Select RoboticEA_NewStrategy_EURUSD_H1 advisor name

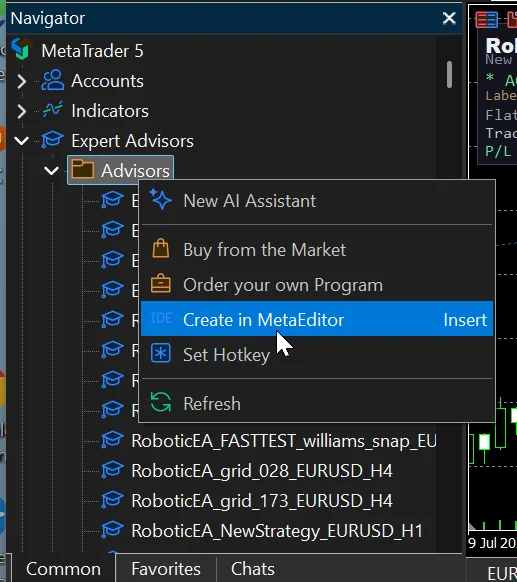(x=277, y=531)
